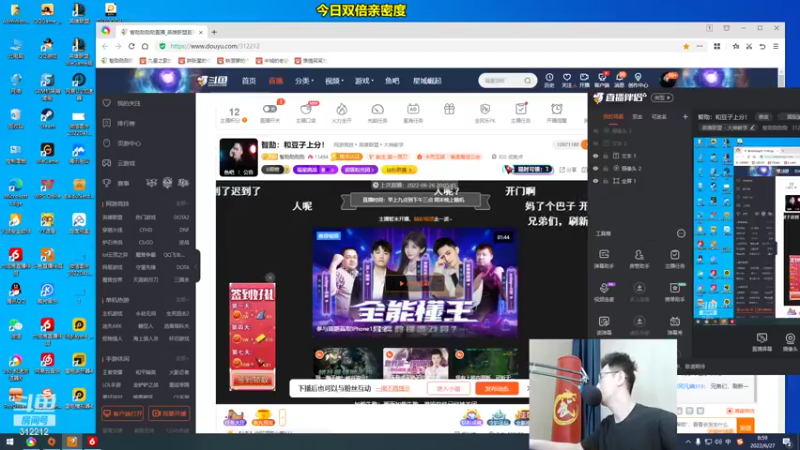The height and width of the screenshot is (450, 800).
Task: Expand 网游竞技 category 全部 link
Action: point(182,204)
